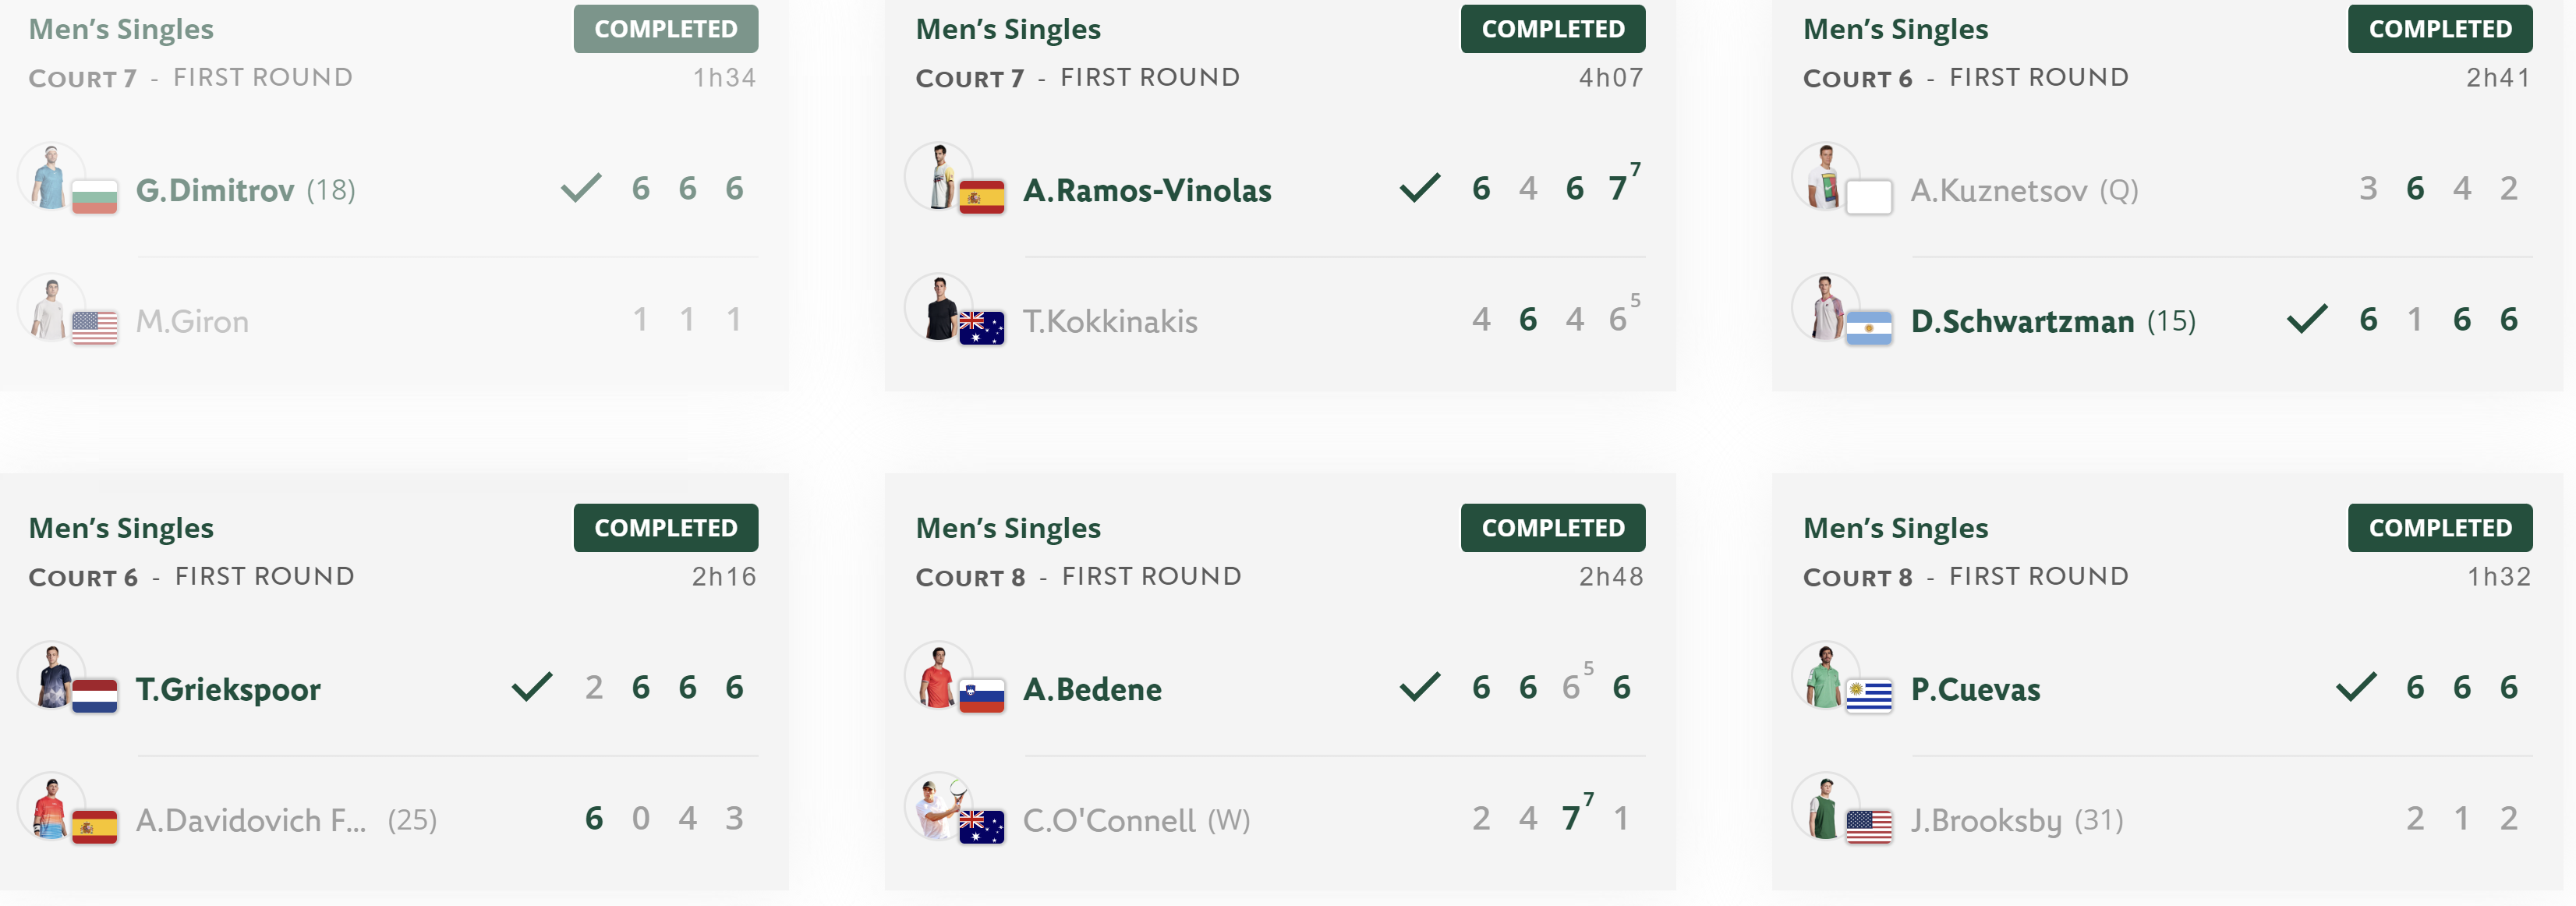Screen dimensions: 2576x906
Task: Open C.O'Connell player photo thumbnail
Action: [x=938, y=807]
